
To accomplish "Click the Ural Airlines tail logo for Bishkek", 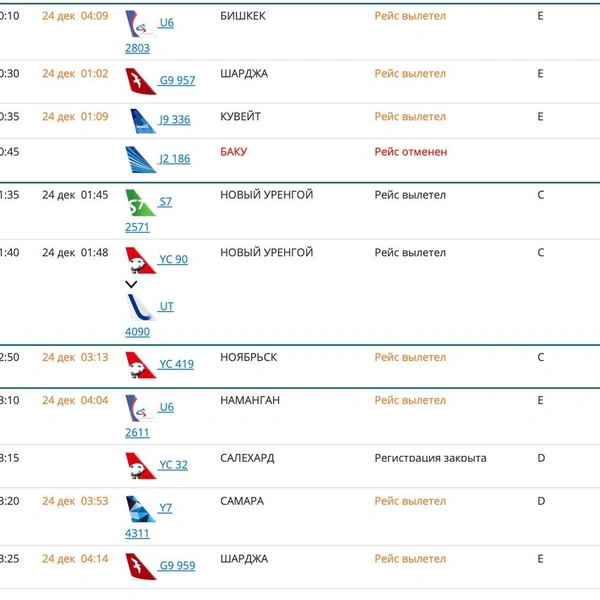I will pyautogui.click(x=140, y=24).
